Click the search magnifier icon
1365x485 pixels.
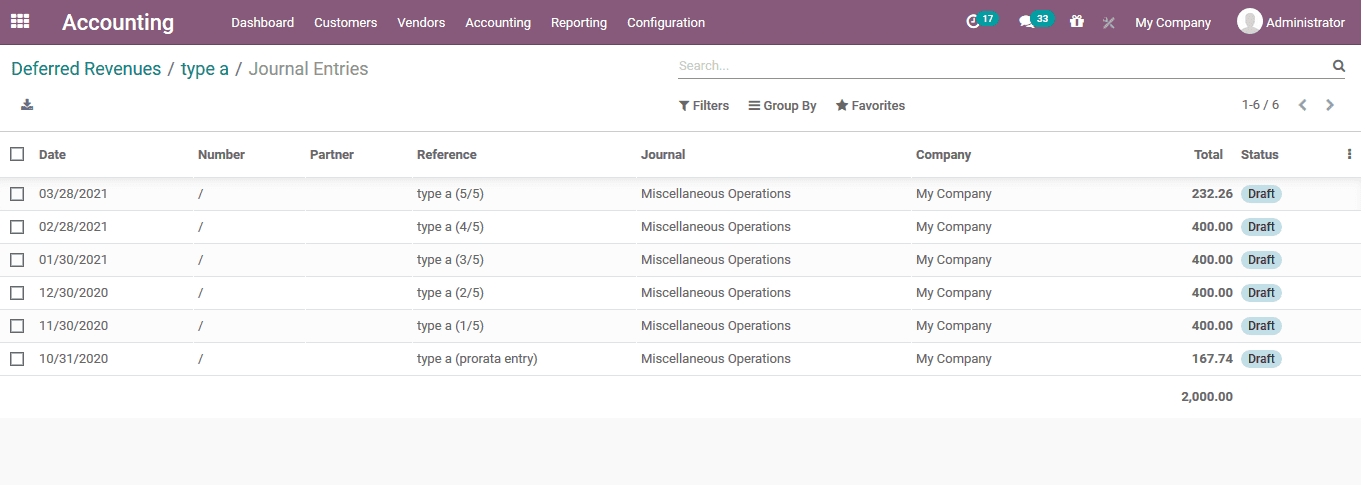point(1338,66)
